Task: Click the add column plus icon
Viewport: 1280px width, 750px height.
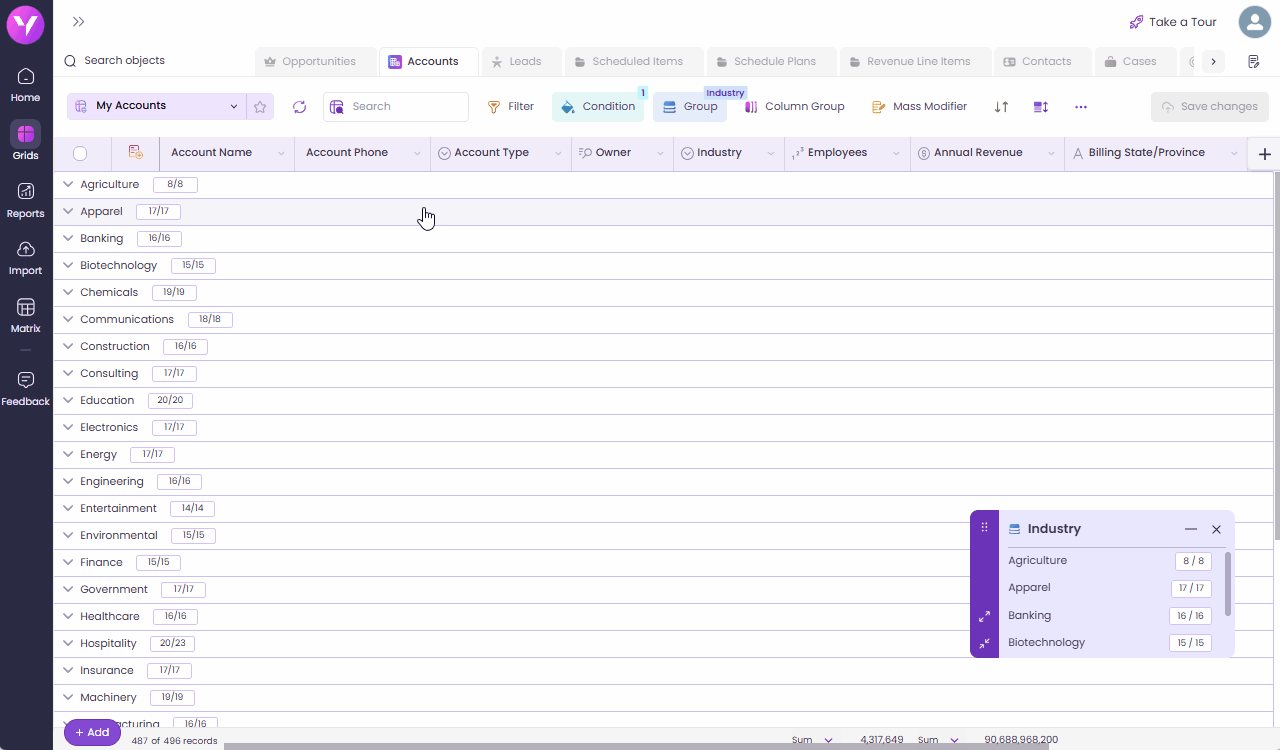Action: pos(1264,154)
